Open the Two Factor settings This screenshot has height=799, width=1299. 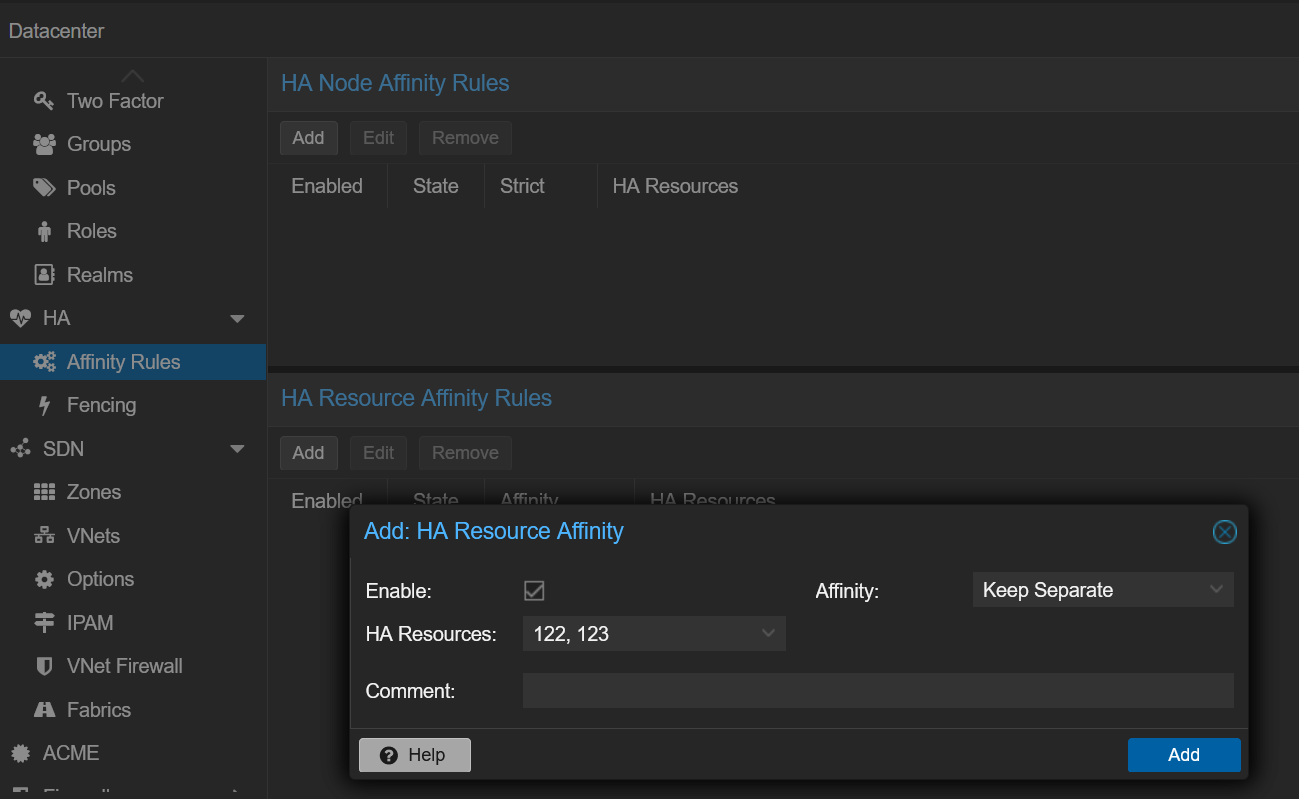[113, 100]
